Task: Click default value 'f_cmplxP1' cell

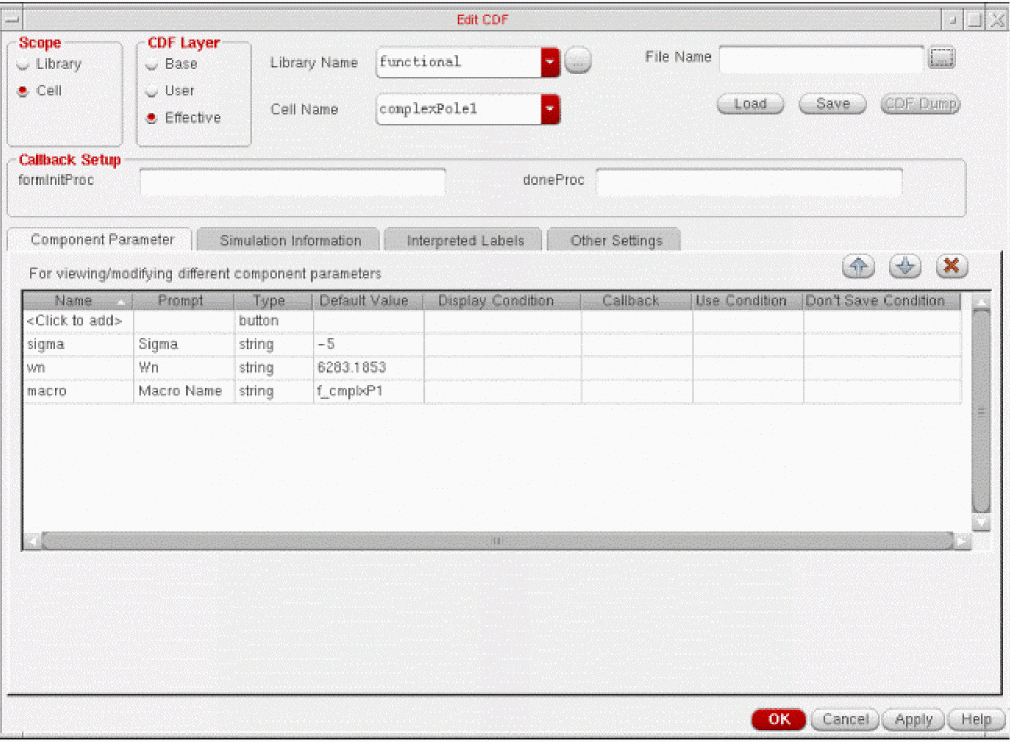Action: (368, 391)
